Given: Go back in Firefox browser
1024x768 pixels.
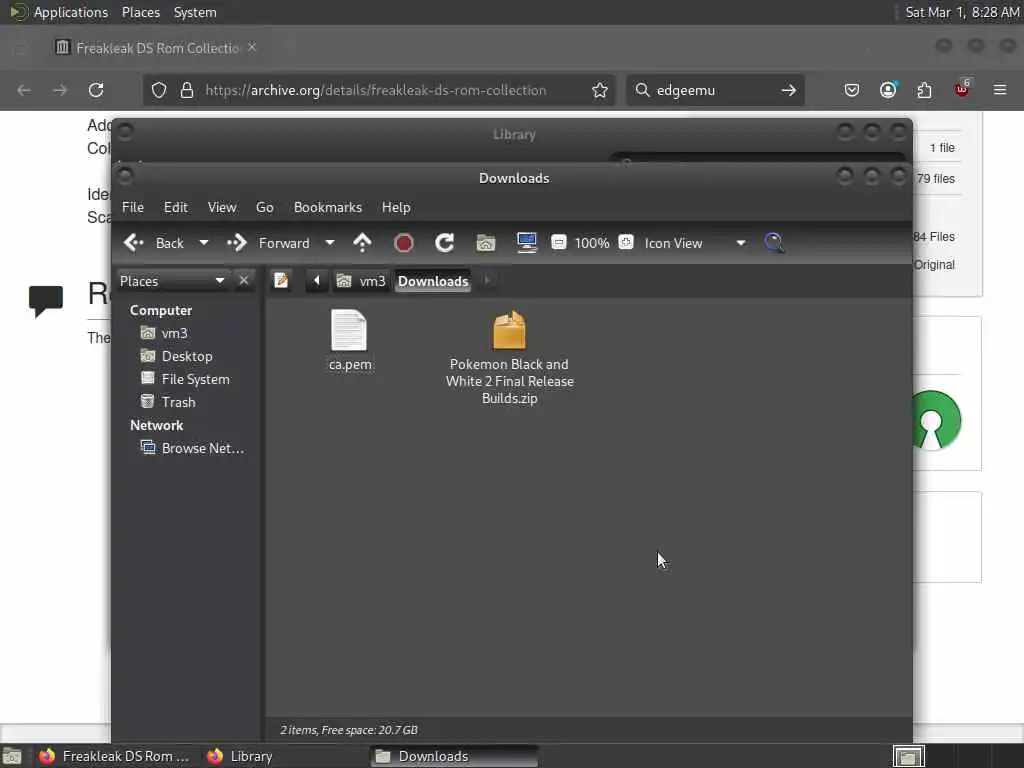Looking at the screenshot, I should pyautogui.click(x=24, y=90).
